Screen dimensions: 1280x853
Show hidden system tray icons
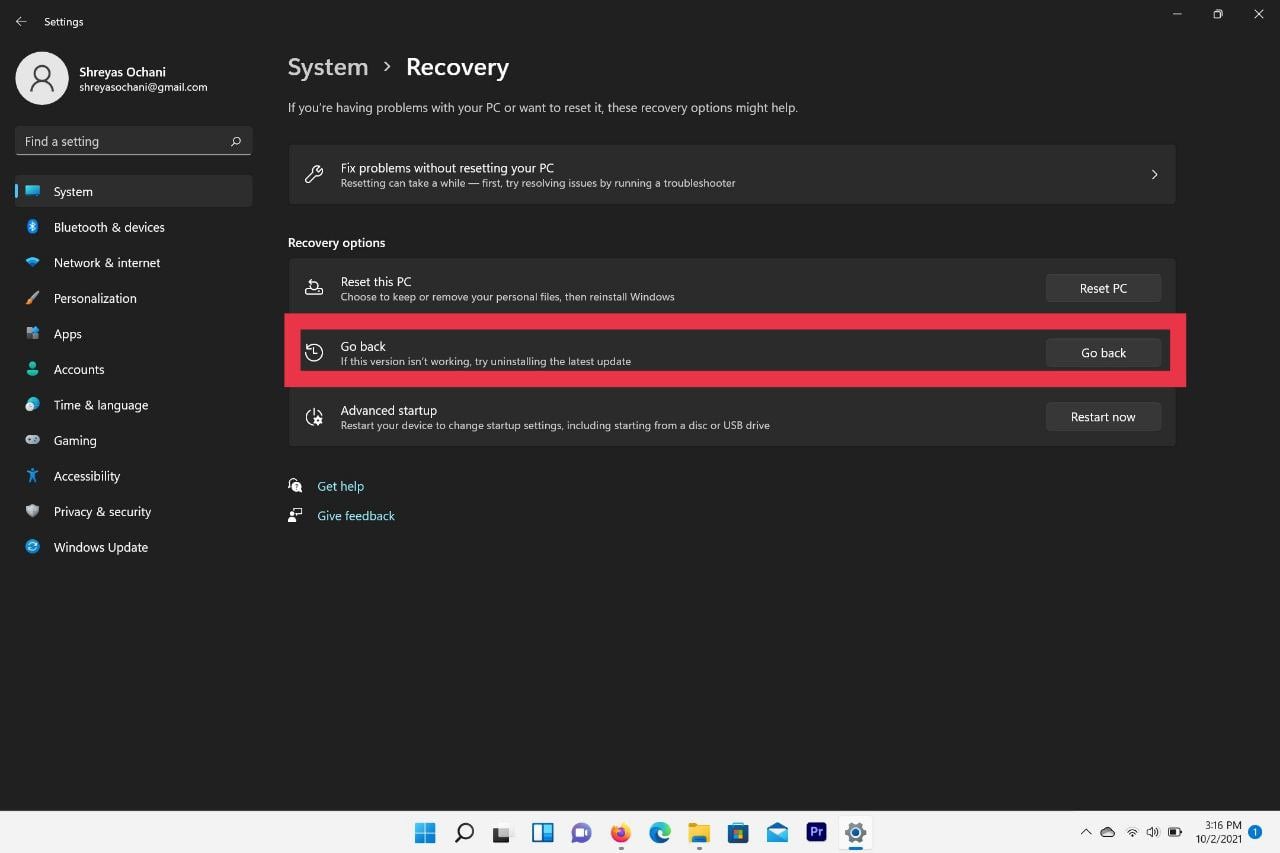(x=1086, y=832)
